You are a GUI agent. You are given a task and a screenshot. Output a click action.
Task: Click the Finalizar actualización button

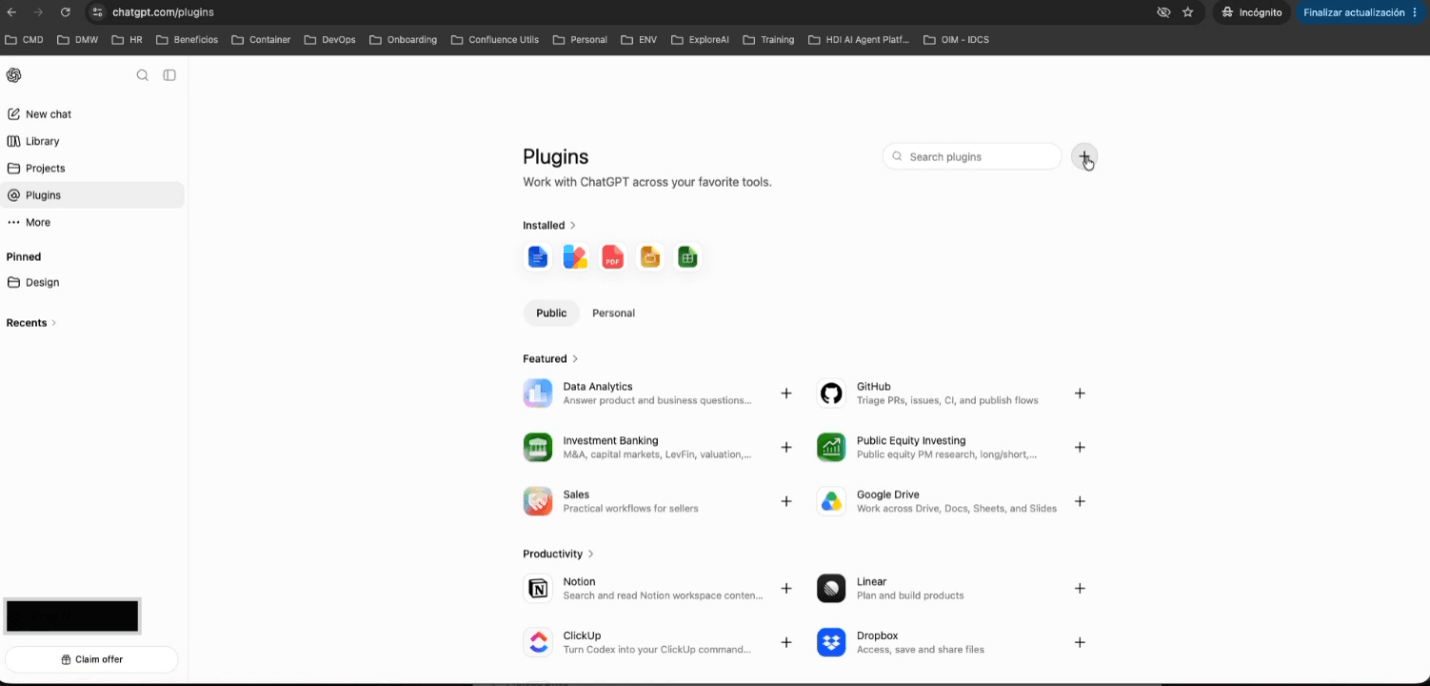tap(1361, 12)
